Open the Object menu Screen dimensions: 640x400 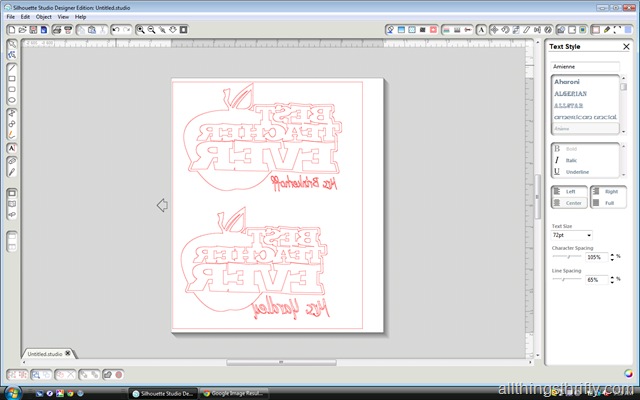pyautogui.click(x=44, y=17)
